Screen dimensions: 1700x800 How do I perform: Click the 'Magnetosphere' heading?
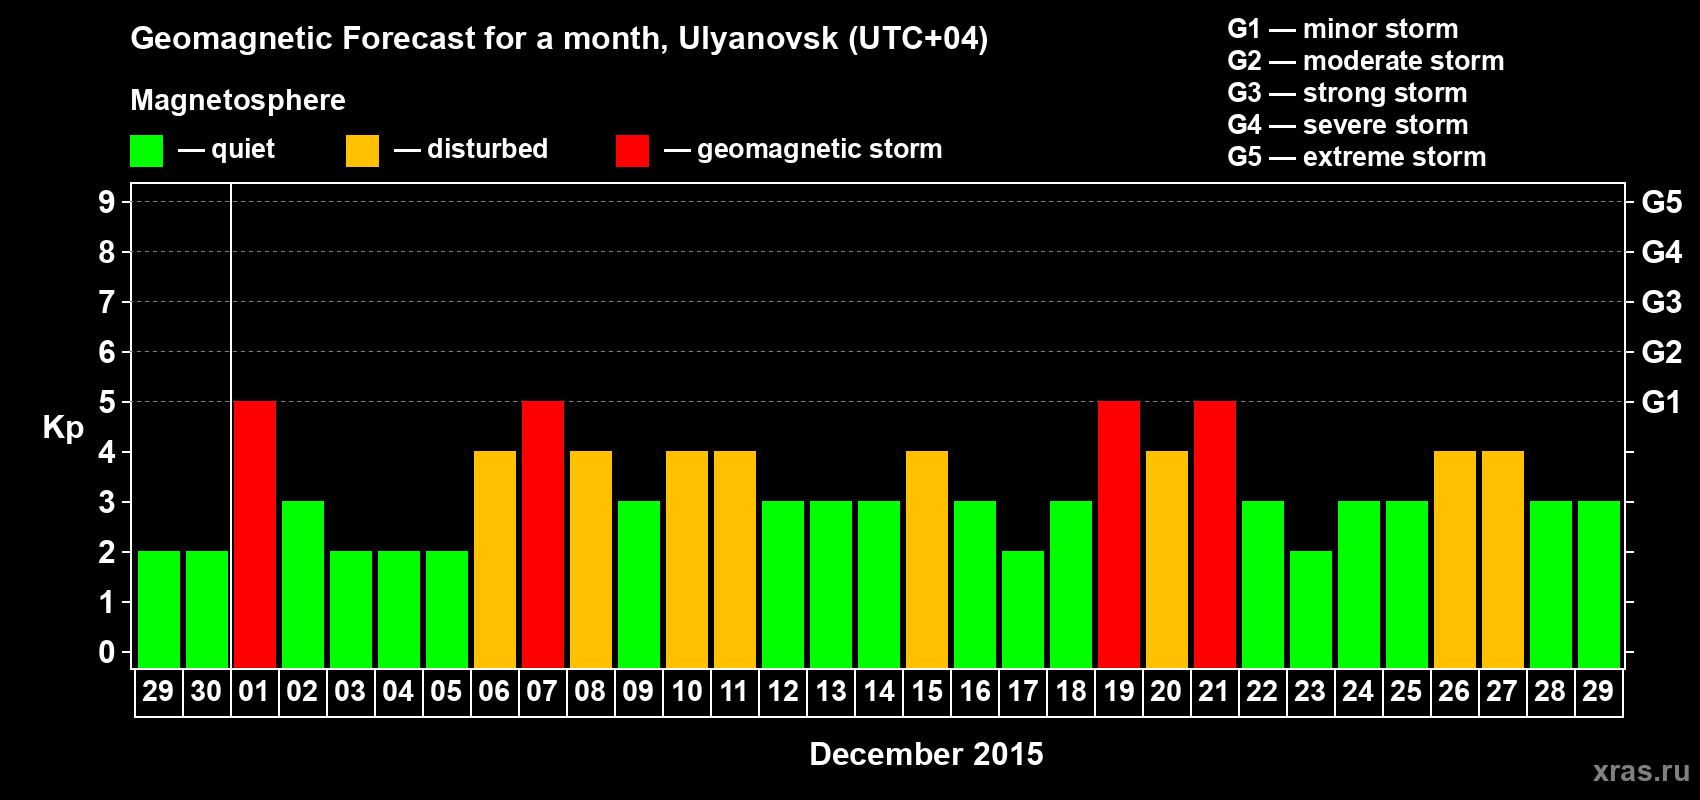click(x=238, y=100)
